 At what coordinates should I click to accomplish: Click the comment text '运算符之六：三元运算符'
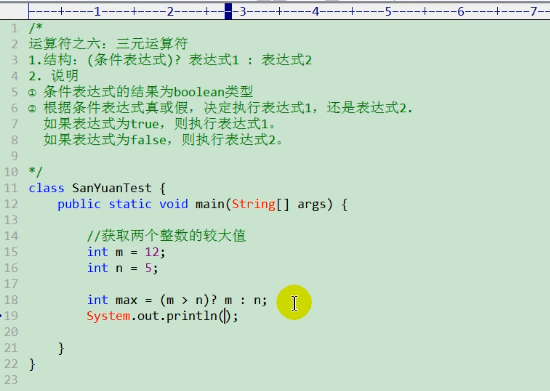point(108,44)
